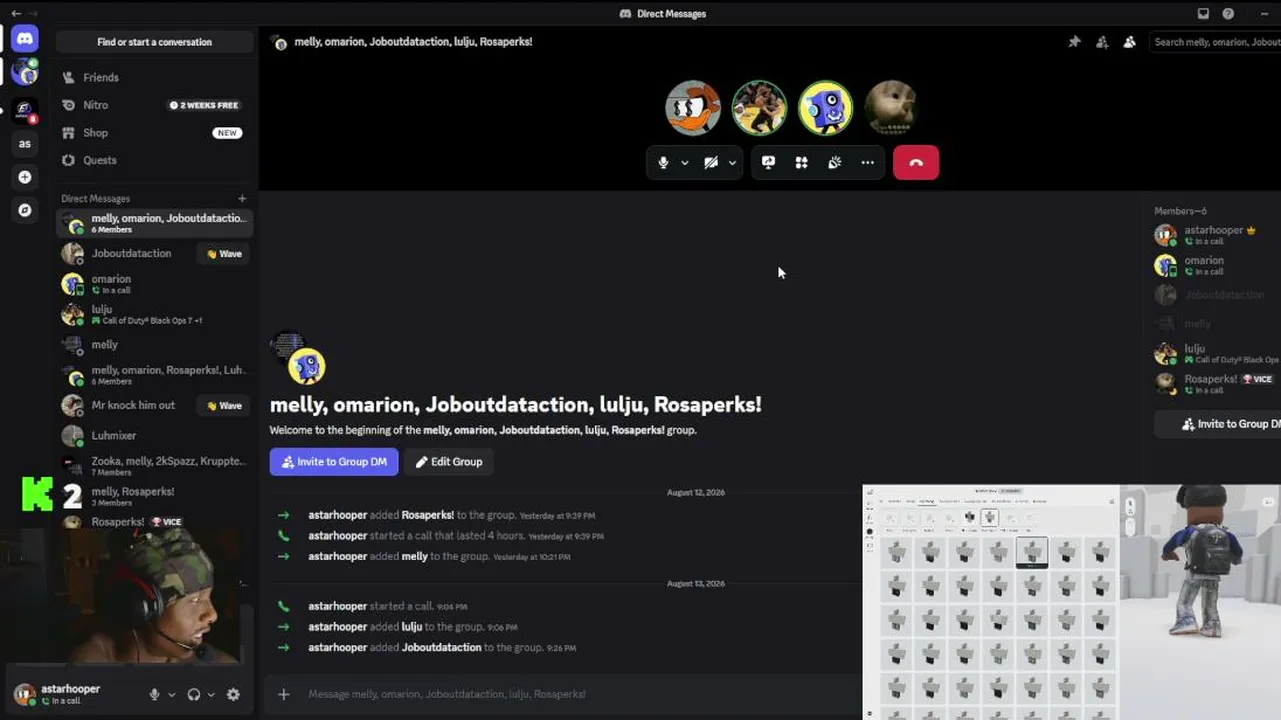Toggle mute in the bottom user panel
The image size is (1281, 720).
point(154,694)
